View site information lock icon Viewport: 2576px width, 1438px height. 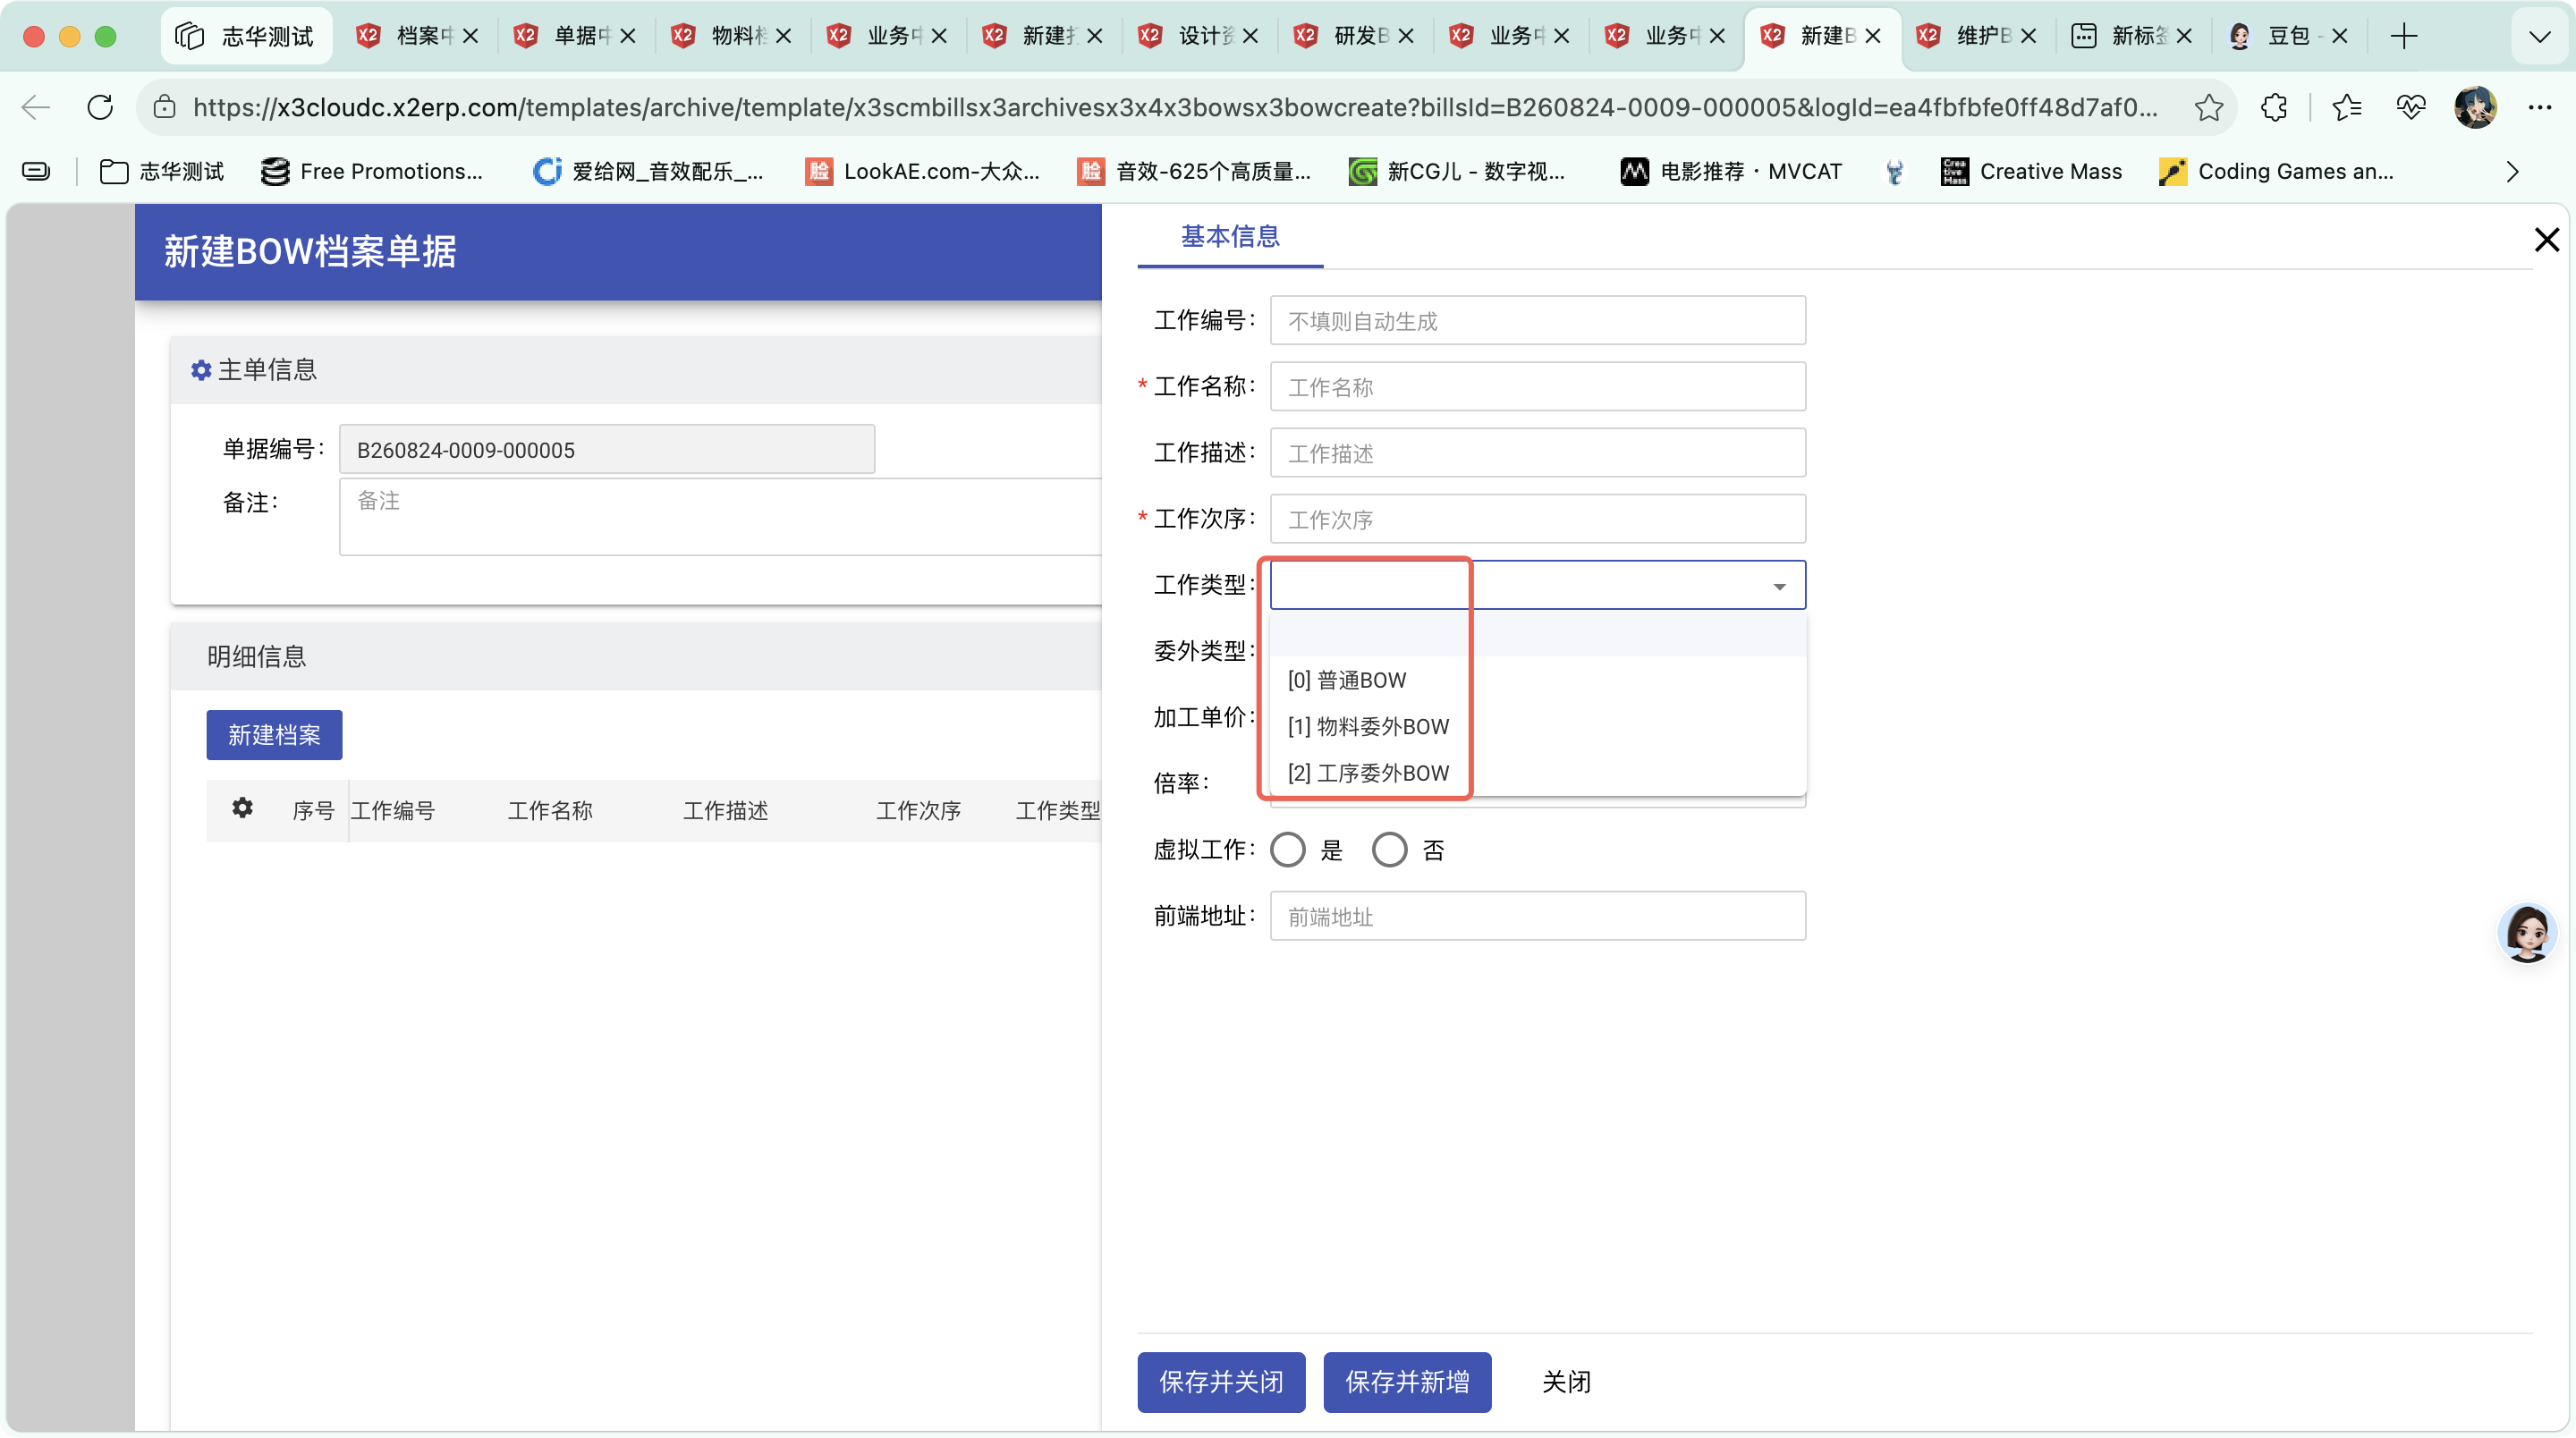point(165,107)
